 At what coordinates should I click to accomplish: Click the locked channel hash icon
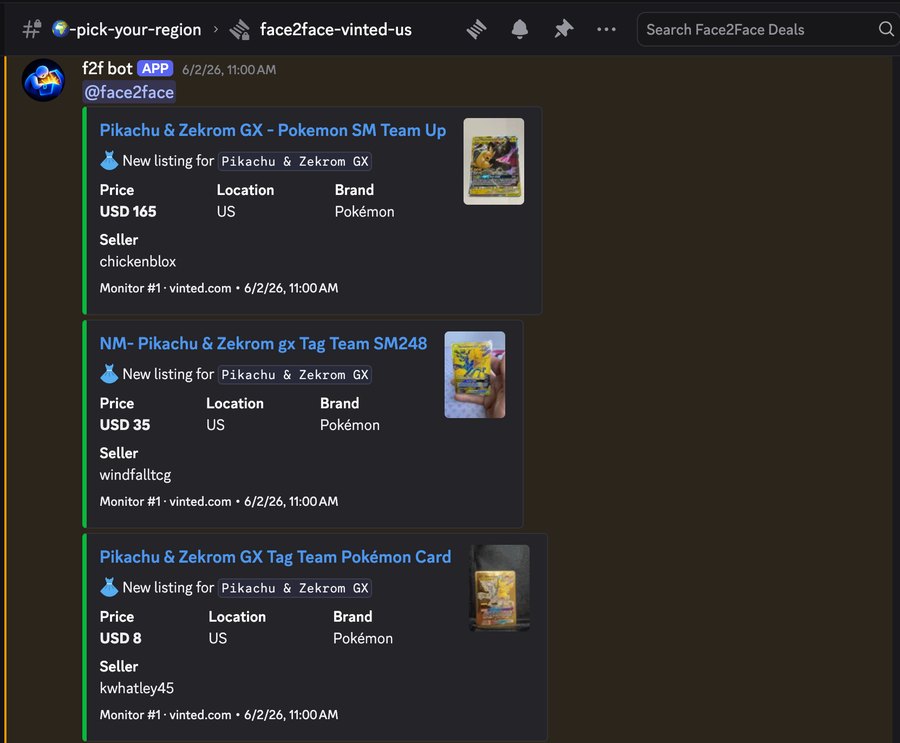[32, 29]
